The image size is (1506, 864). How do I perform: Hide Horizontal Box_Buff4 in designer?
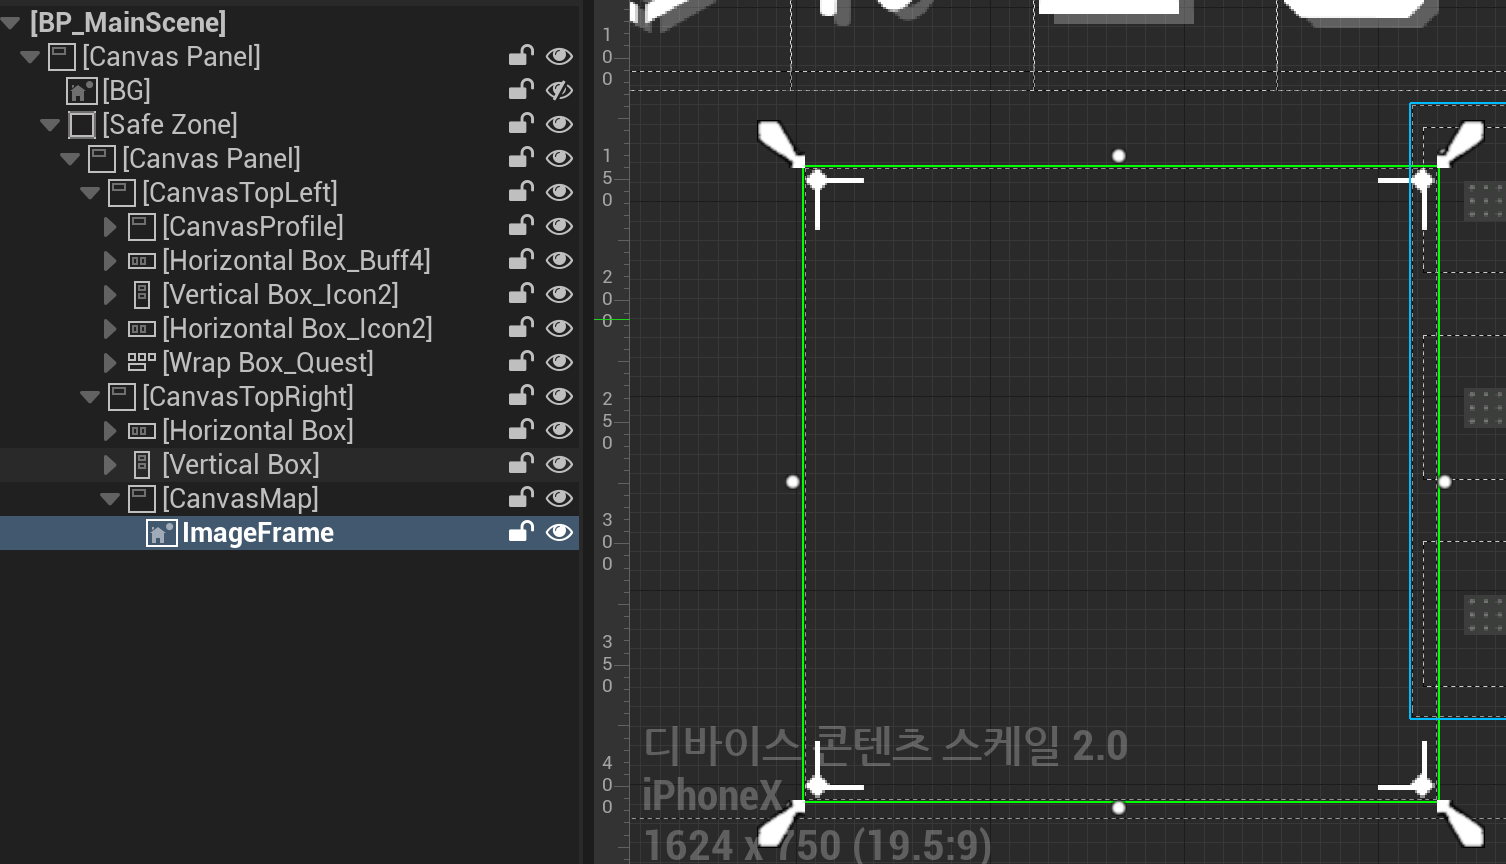(559, 260)
